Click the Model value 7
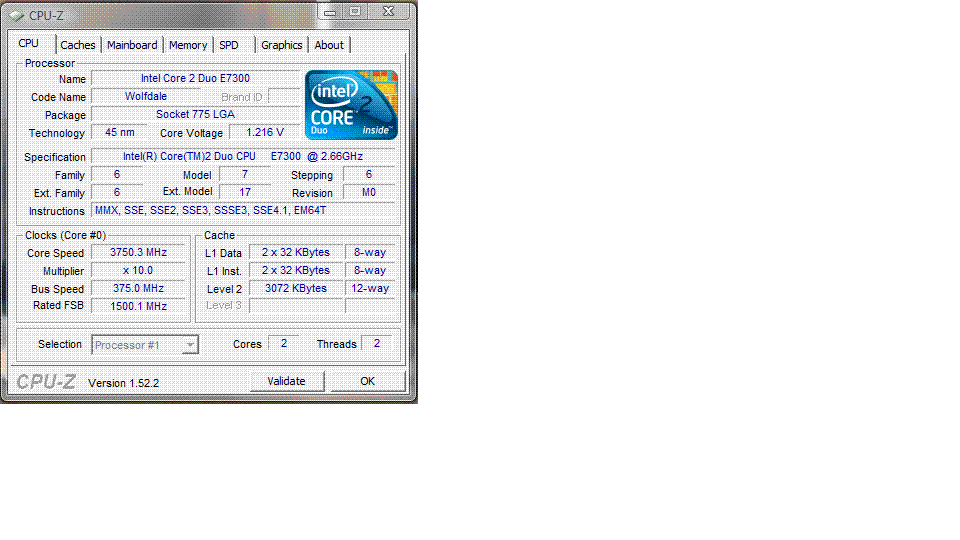The width and height of the screenshot is (960, 540). coord(245,174)
